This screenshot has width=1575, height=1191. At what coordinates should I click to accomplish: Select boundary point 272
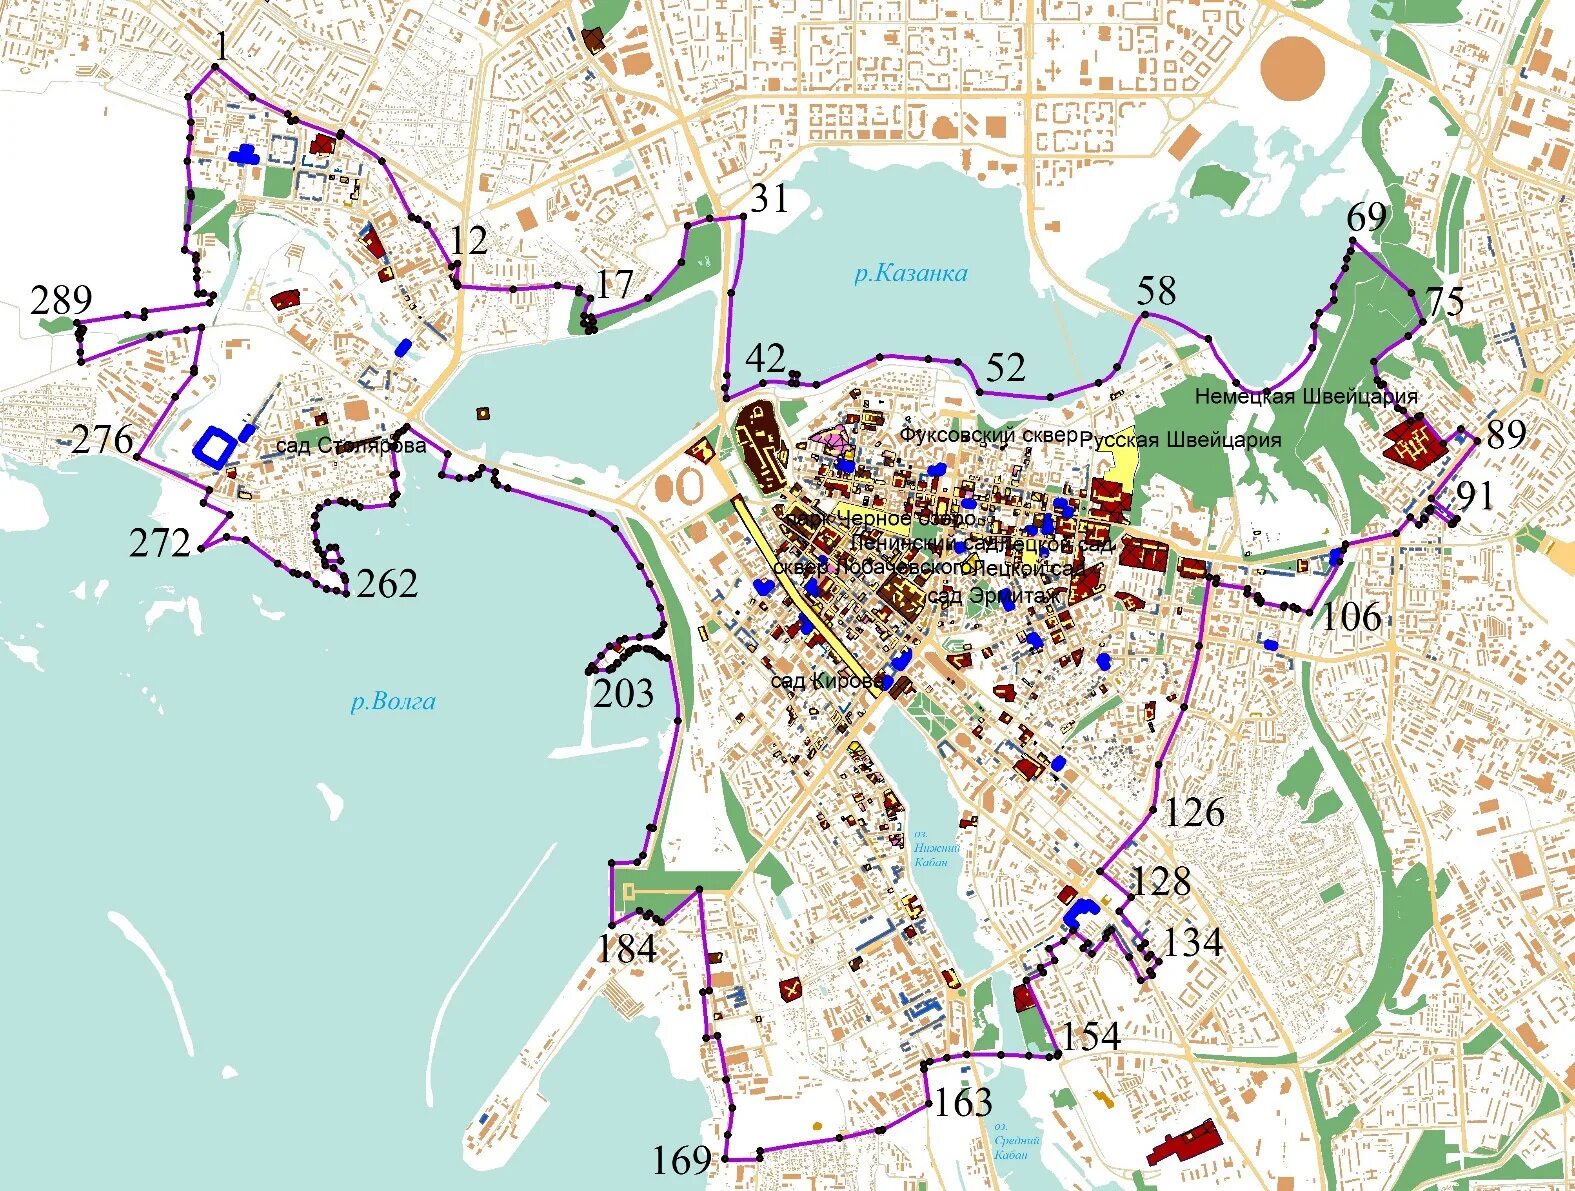click(x=160, y=543)
